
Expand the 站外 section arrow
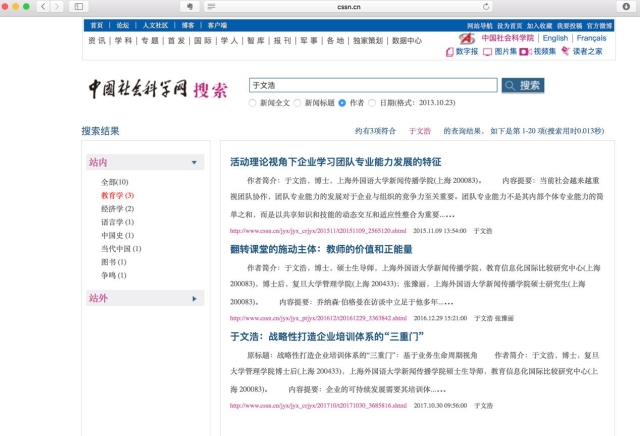click(195, 298)
